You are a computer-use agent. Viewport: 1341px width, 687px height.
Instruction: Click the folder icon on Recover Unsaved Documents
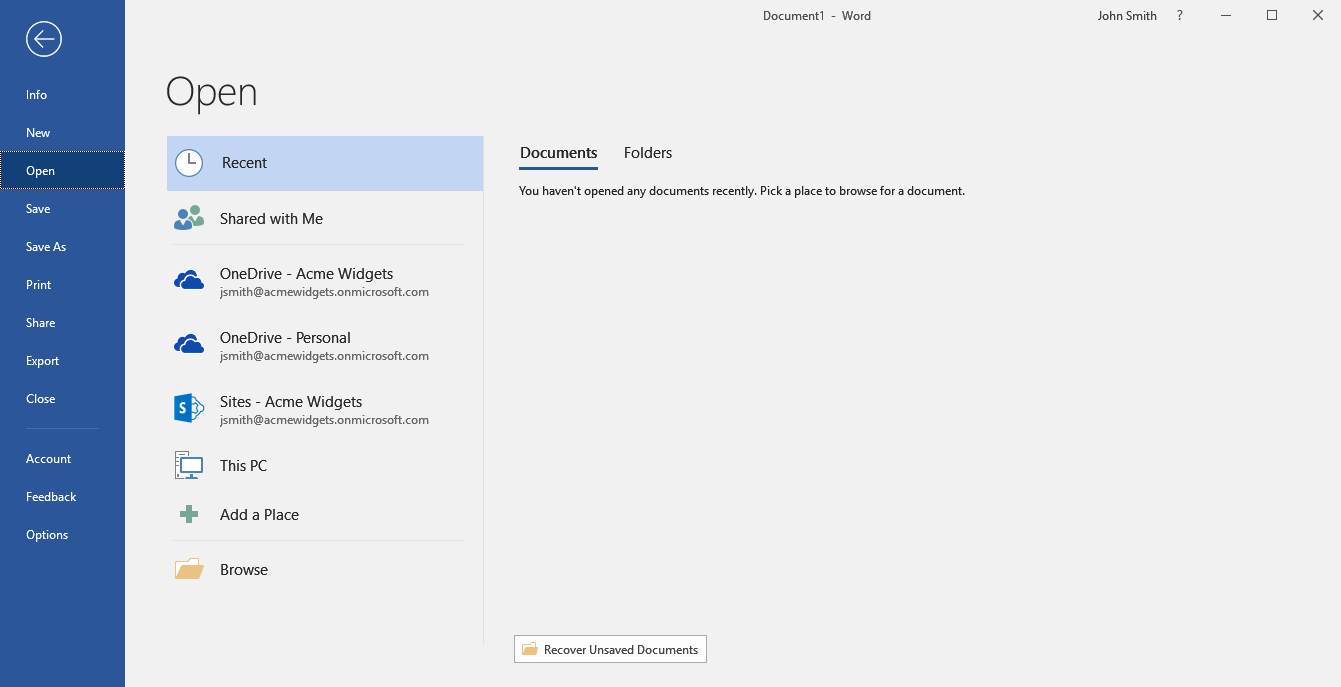tap(530, 650)
